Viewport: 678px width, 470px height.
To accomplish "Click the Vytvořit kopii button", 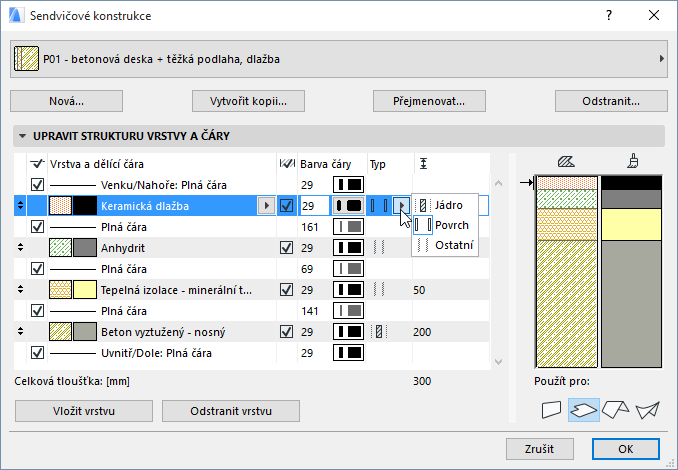I will click(247, 101).
